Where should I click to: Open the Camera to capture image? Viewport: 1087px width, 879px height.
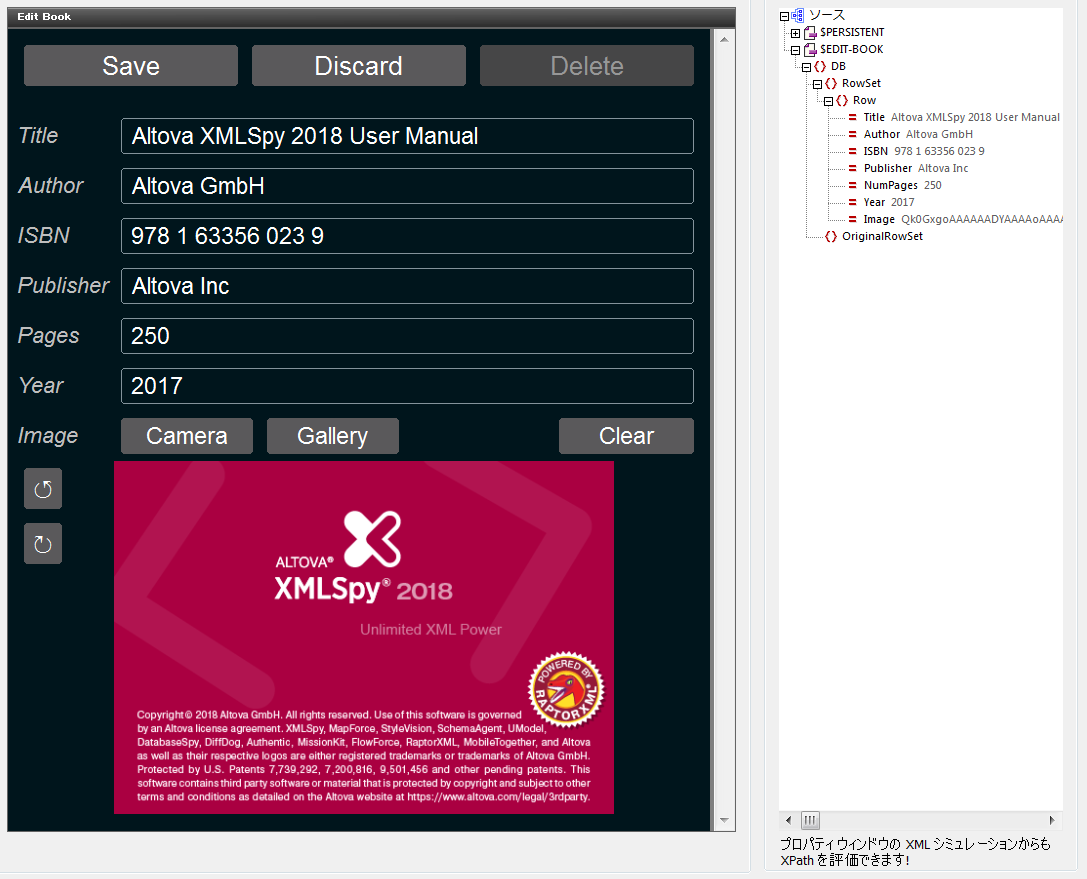[x=186, y=436]
